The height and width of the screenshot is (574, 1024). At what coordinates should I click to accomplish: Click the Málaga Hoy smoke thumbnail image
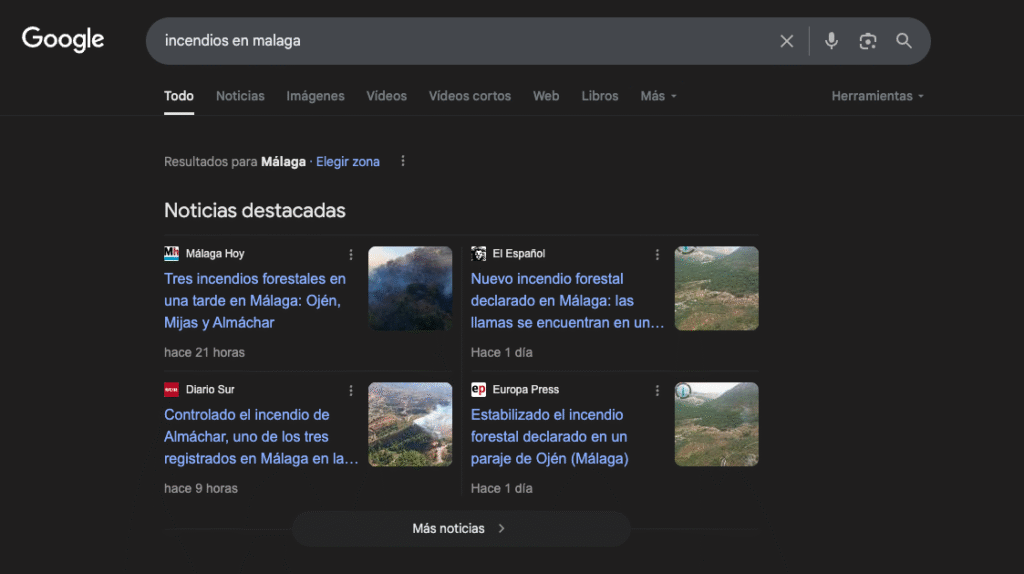[410, 288]
